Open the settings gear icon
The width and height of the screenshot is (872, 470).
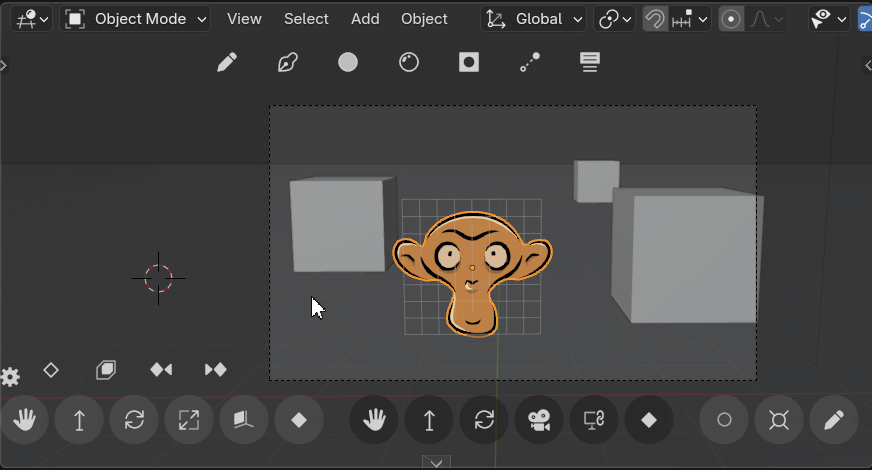point(10,377)
